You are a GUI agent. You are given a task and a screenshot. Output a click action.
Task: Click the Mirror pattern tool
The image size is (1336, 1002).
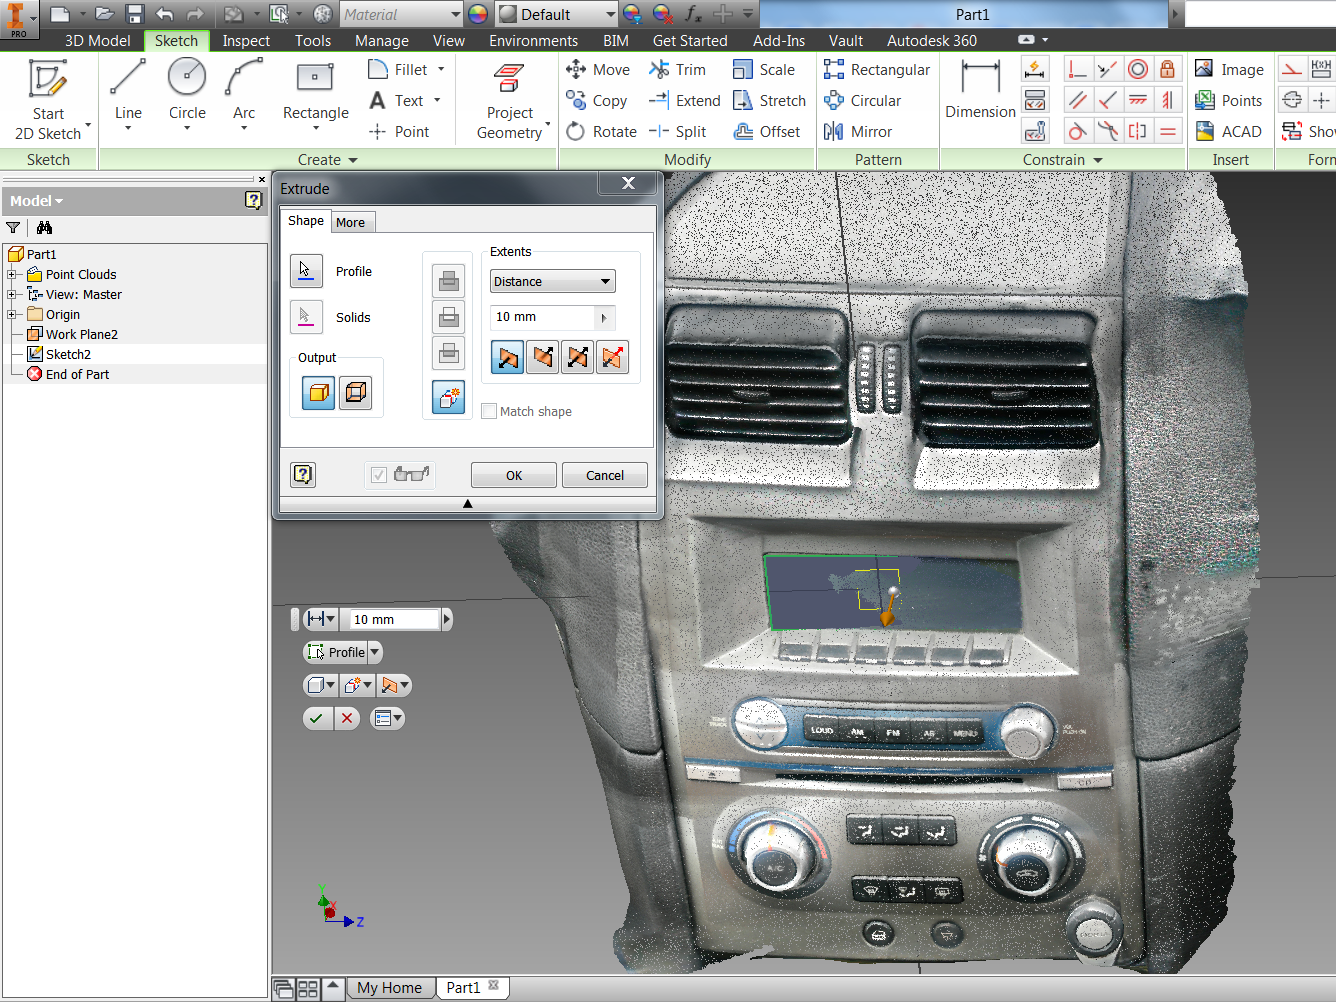click(x=858, y=132)
